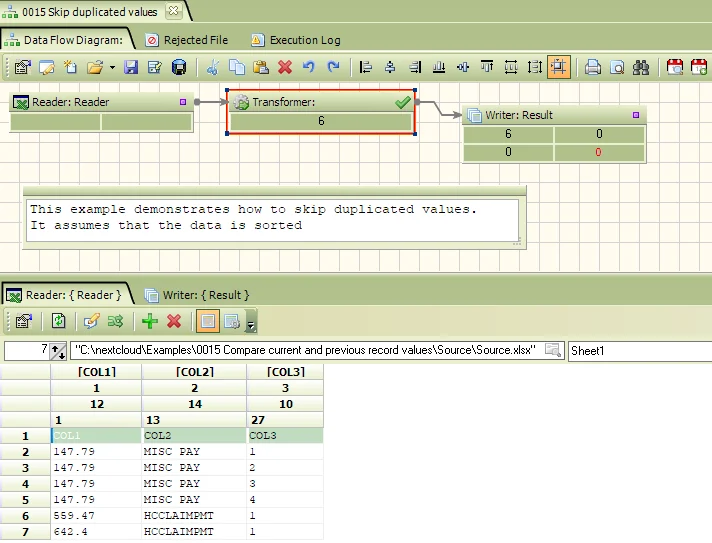
Task: Refresh Reader data with green arrows icon
Action: (58, 321)
